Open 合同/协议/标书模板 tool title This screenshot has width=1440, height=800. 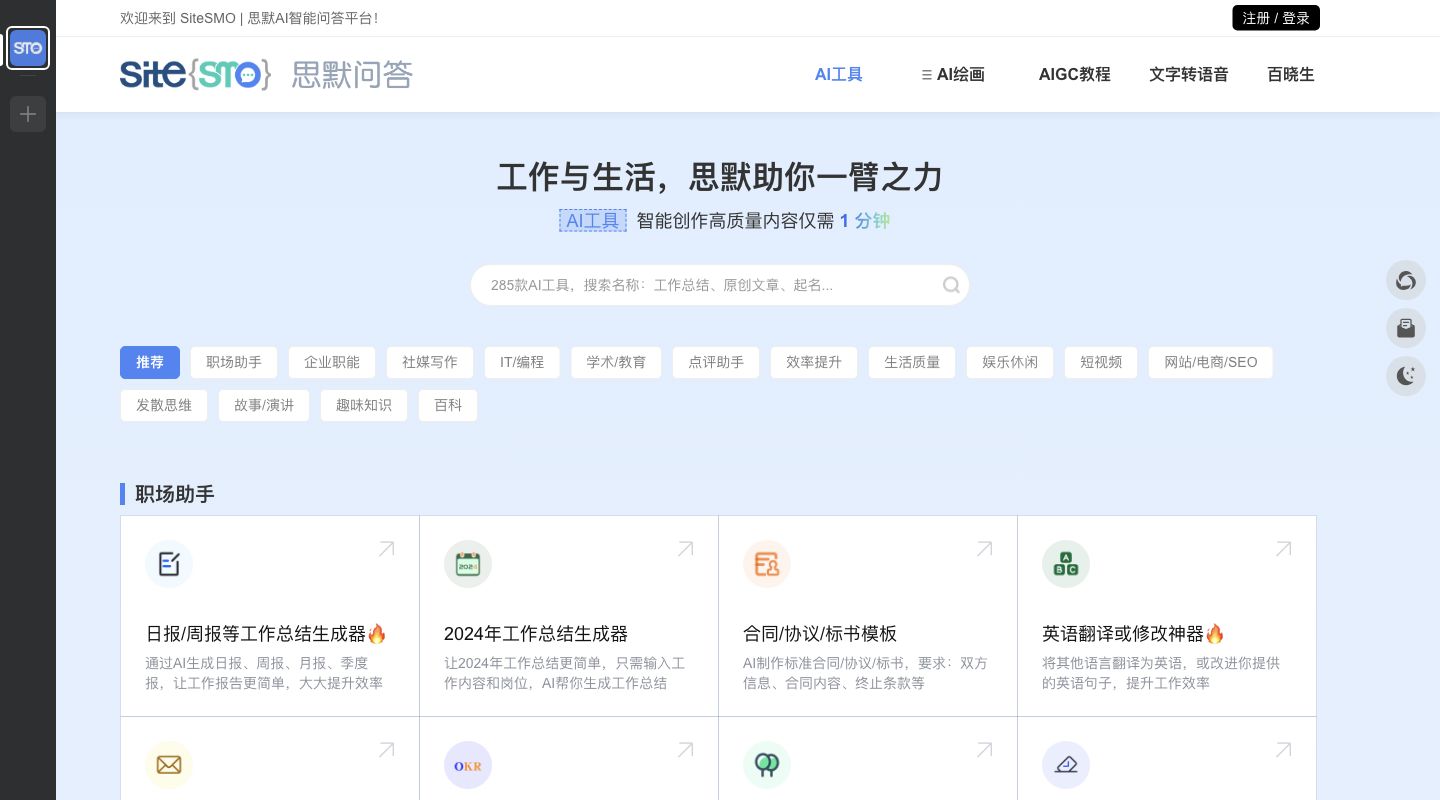click(820, 634)
